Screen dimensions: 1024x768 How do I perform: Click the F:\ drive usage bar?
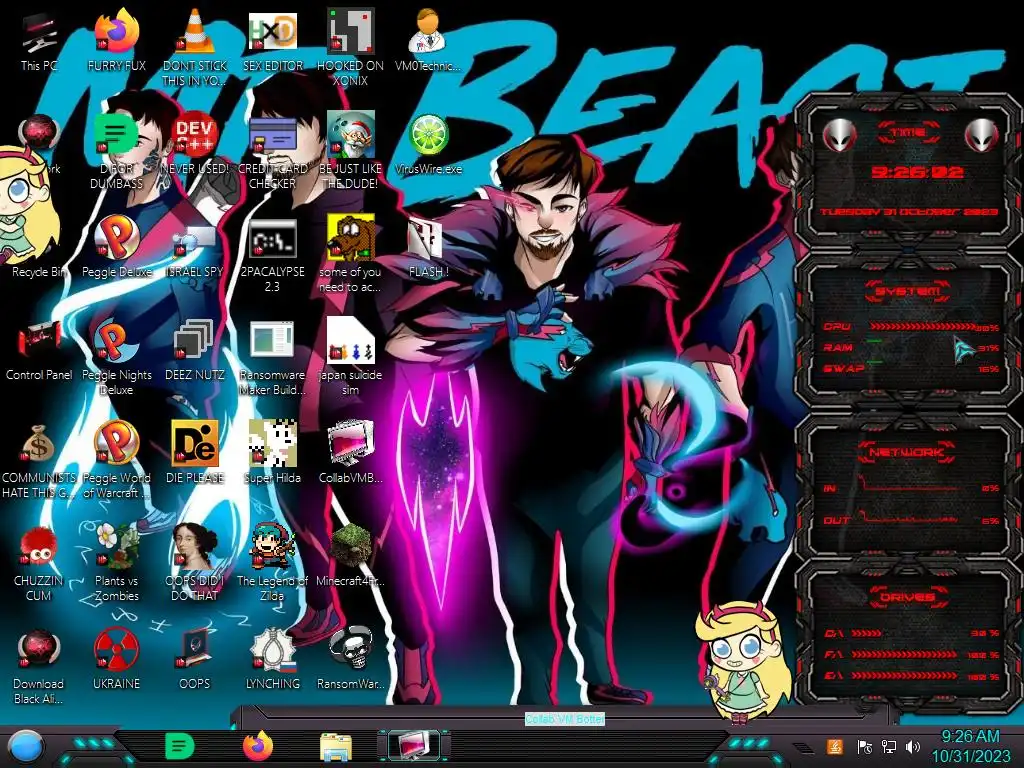click(904, 654)
